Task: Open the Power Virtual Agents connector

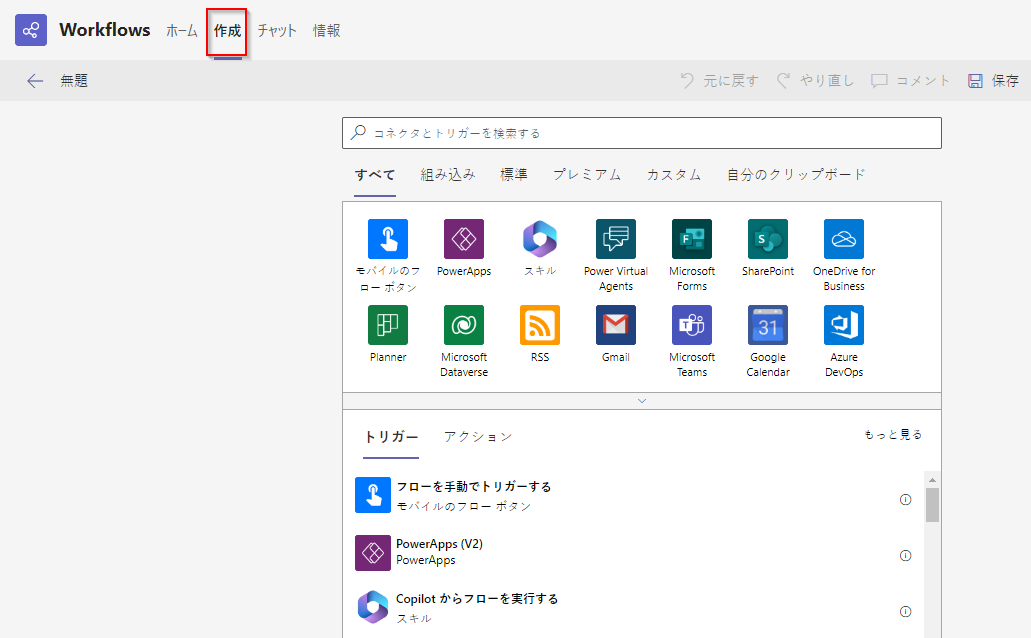Action: (615, 240)
